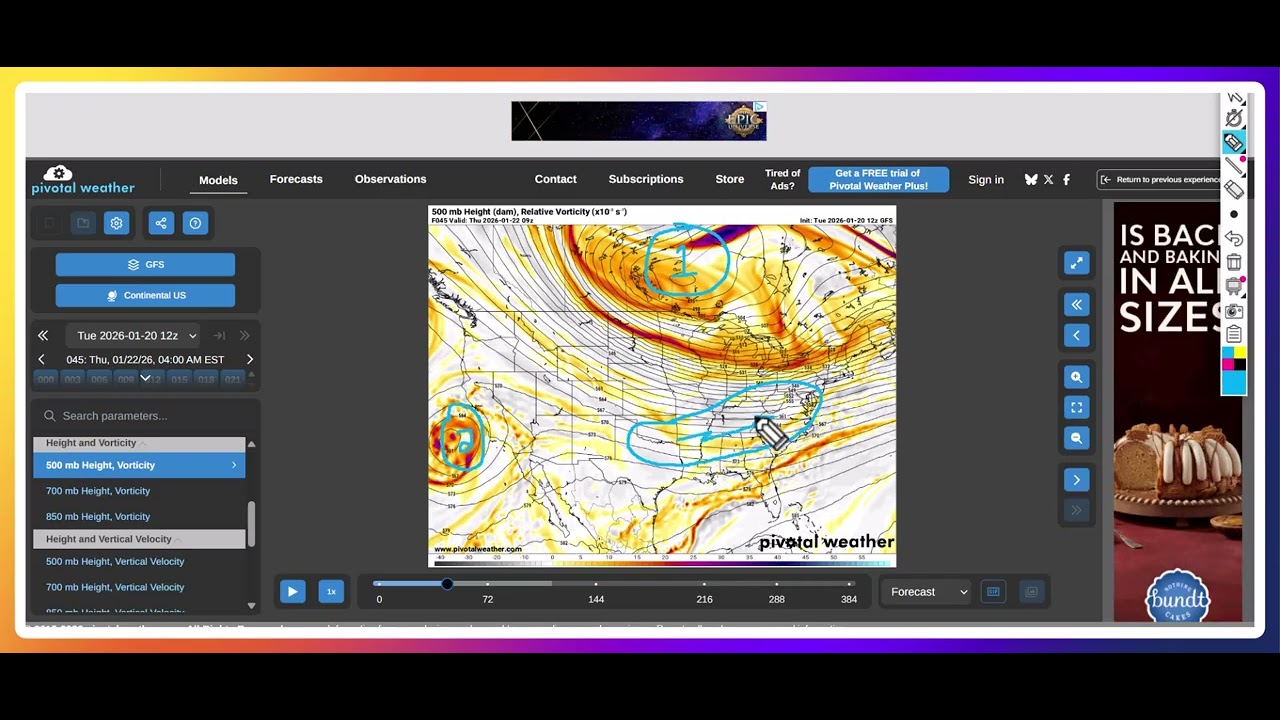Open the X social media icon
Viewport: 1280px width, 720px height.
(1048, 180)
